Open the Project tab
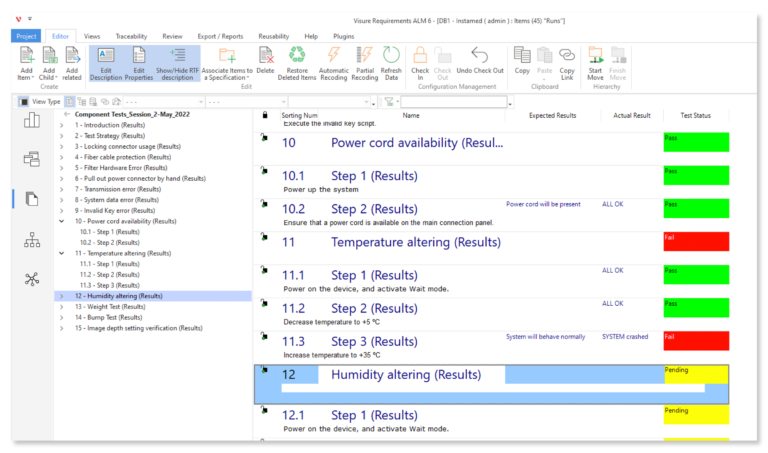768x453 pixels. (x=26, y=36)
